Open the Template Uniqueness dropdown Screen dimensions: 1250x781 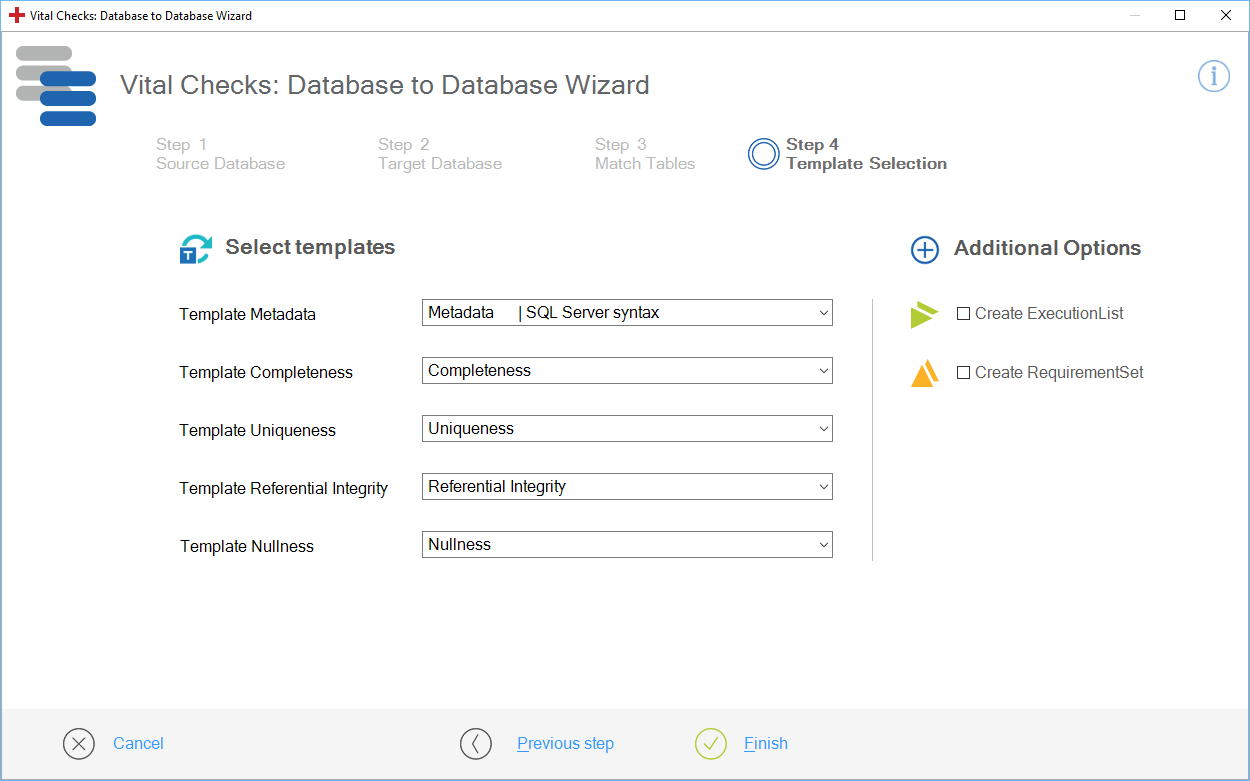pyautogui.click(x=627, y=429)
